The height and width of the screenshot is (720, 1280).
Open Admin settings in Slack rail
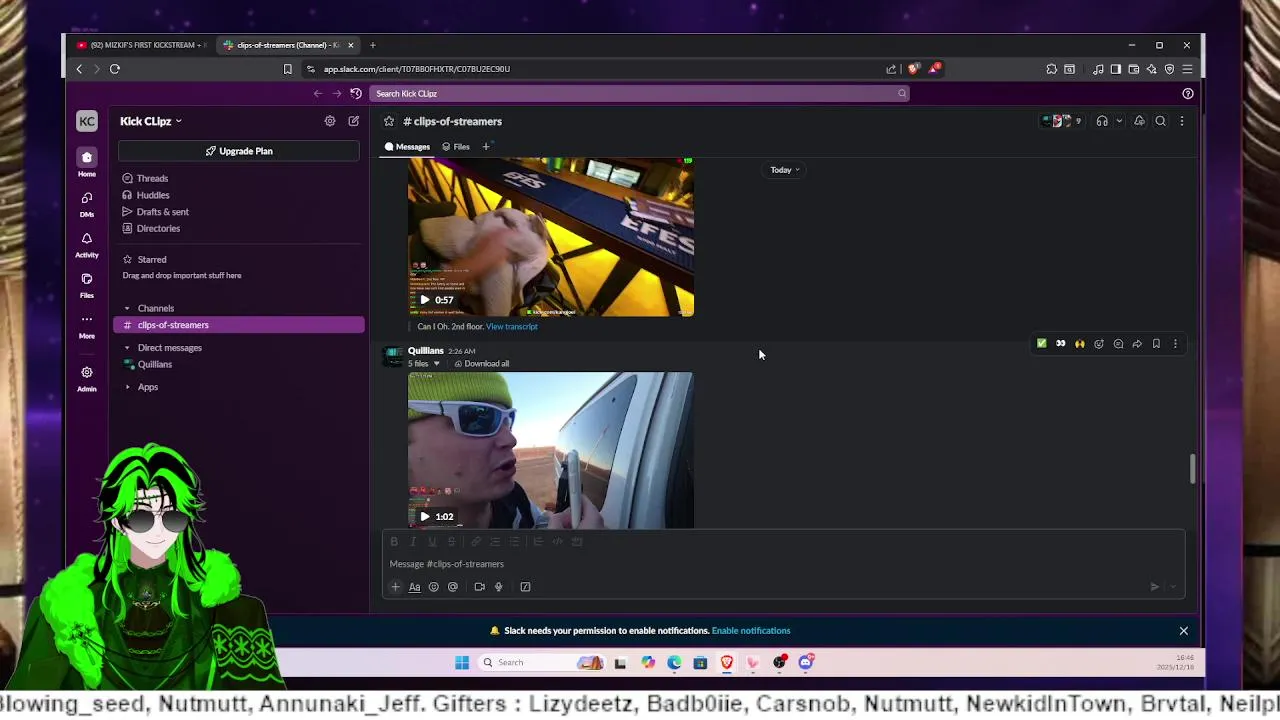click(x=87, y=377)
